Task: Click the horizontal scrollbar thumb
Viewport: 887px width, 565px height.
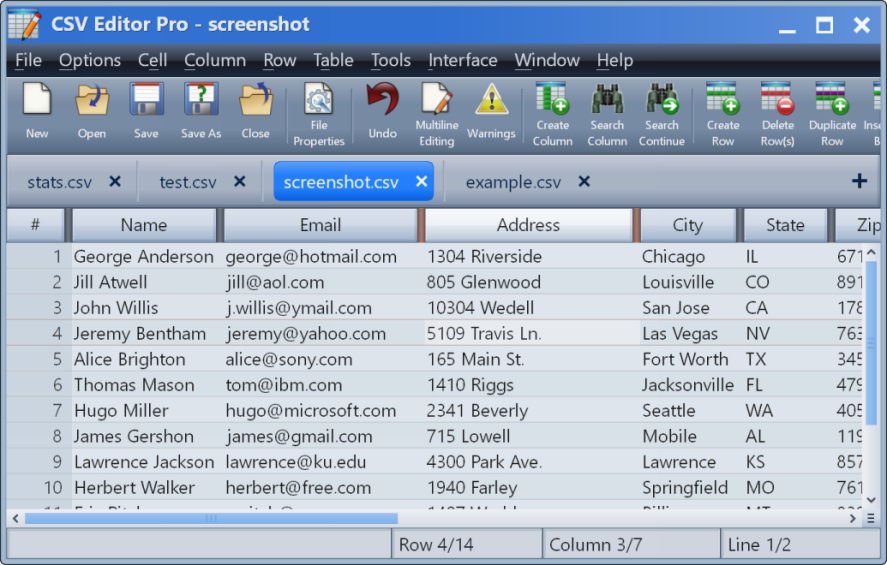Action: pos(211,518)
